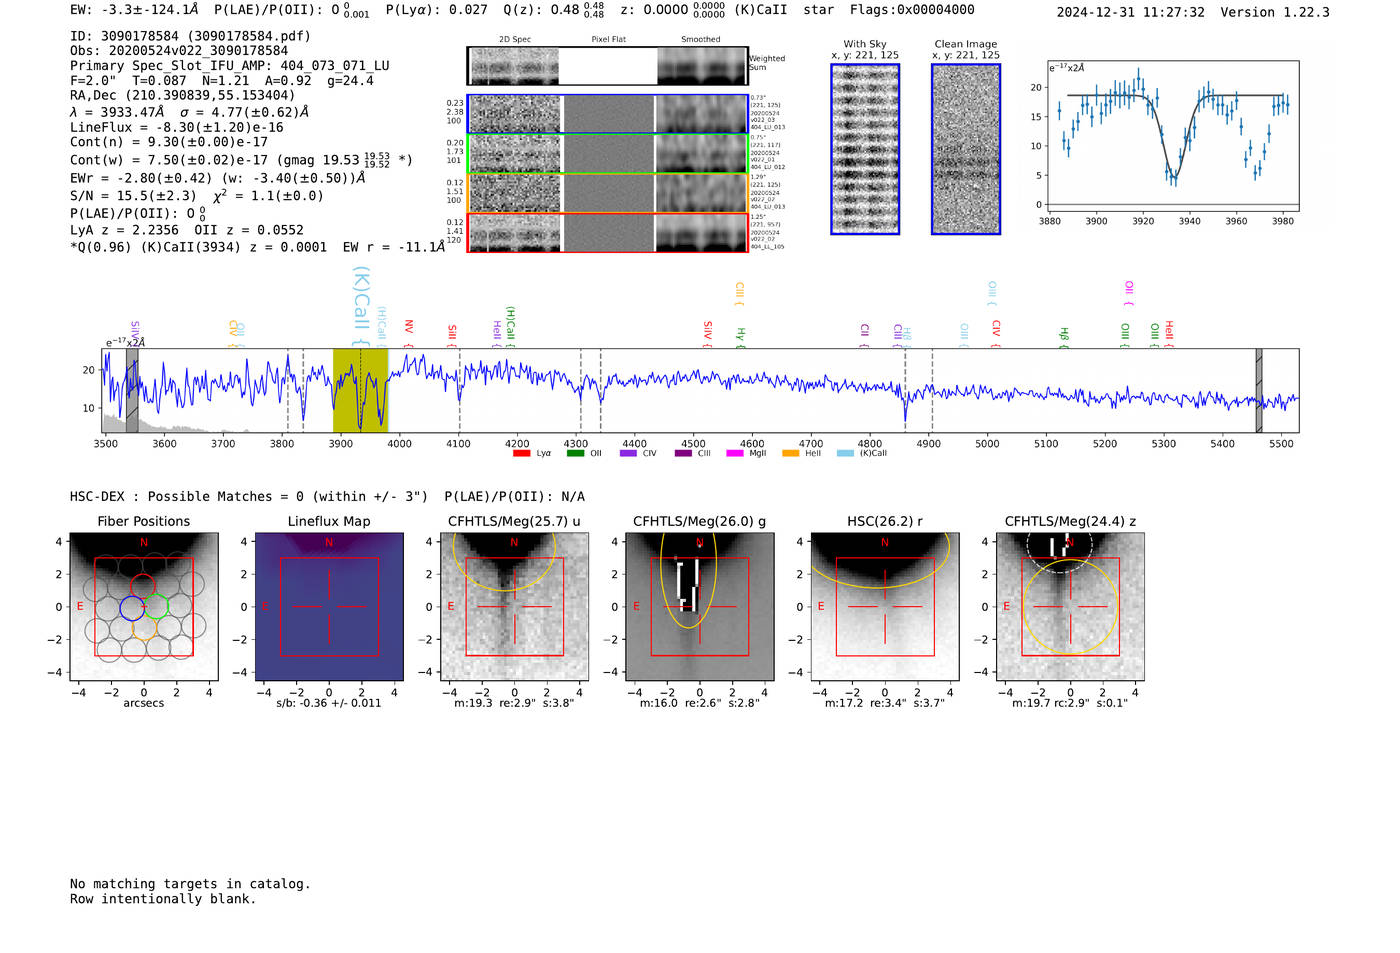This screenshot has width=1400, height=953.
Task: Click the green fiber circle in Fiber Positions
Action: pos(156,607)
